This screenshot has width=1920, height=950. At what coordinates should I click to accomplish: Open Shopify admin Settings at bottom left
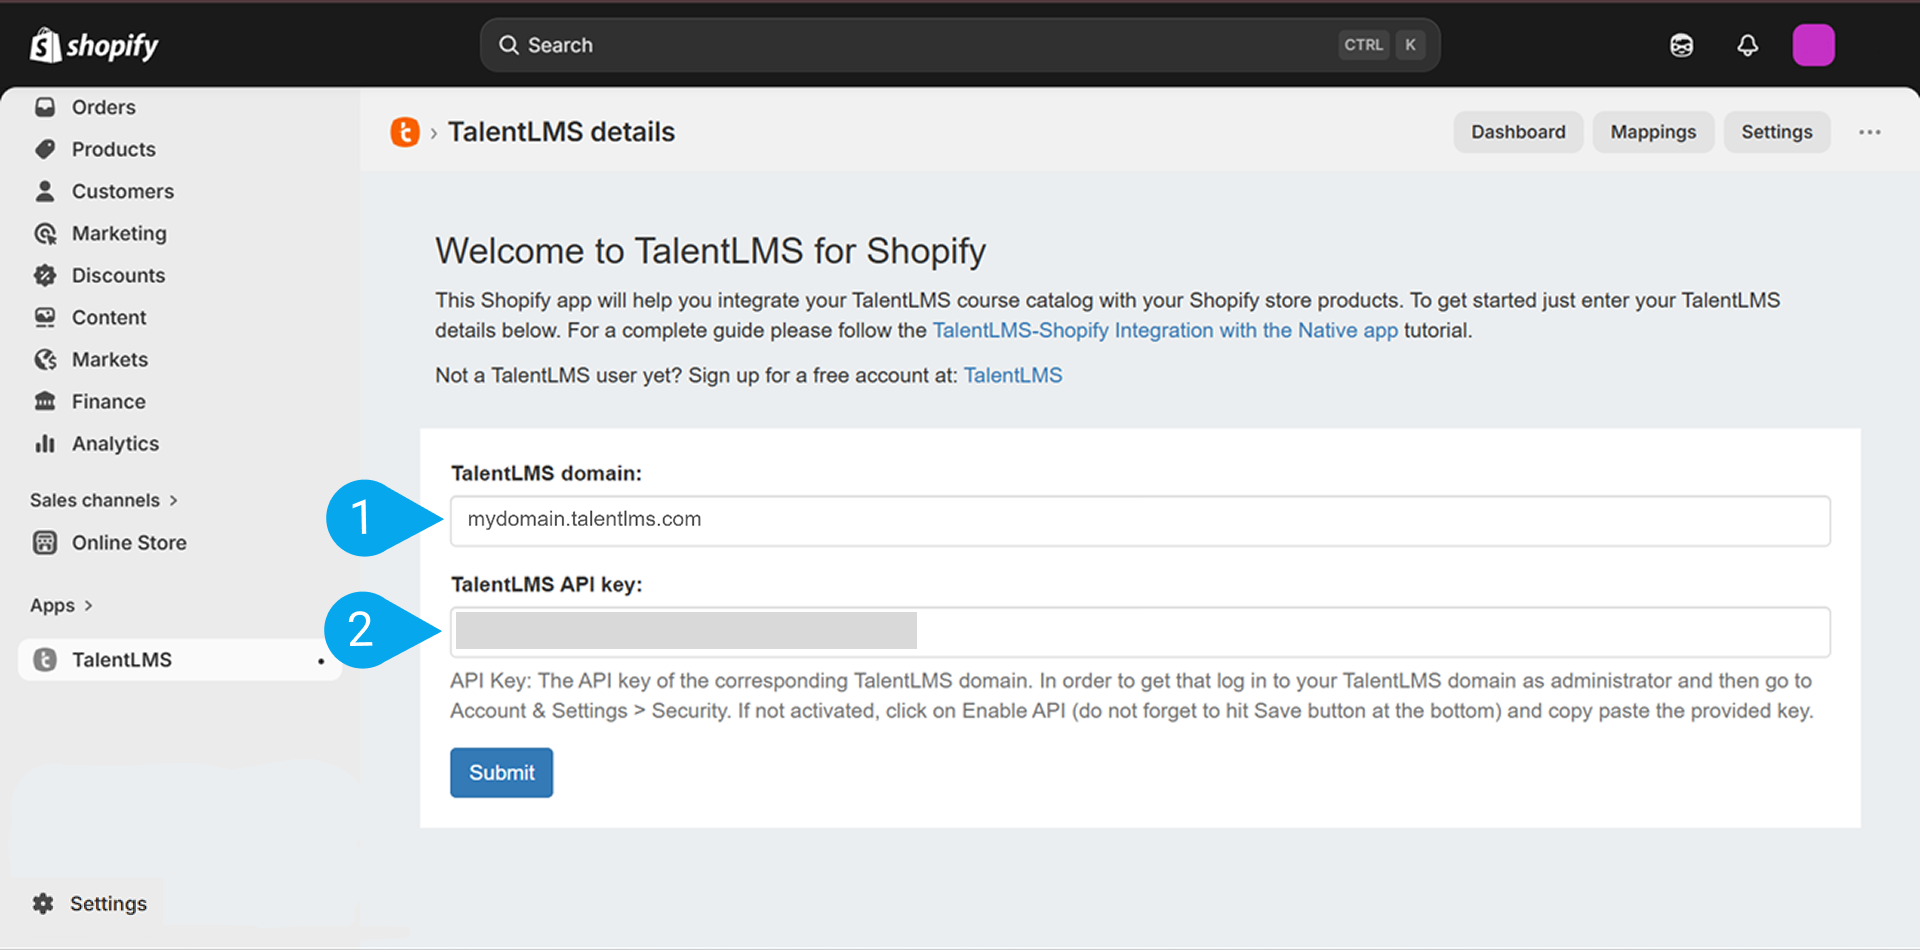[x=108, y=904]
